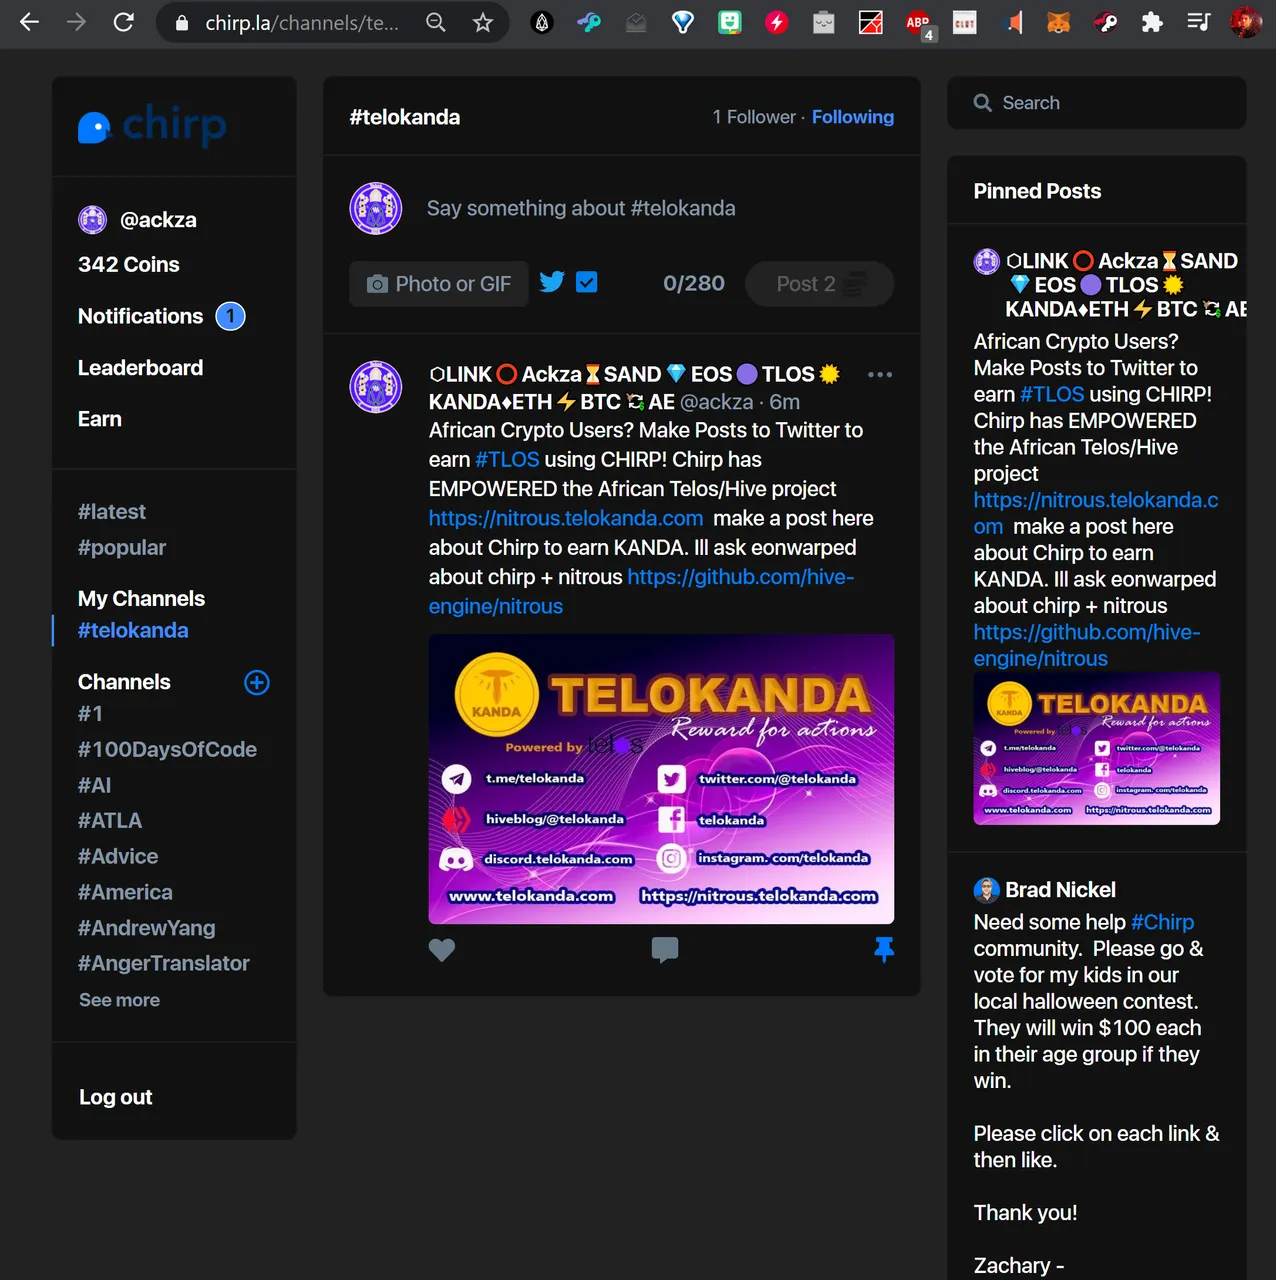Click the add channel plus icon

click(257, 682)
